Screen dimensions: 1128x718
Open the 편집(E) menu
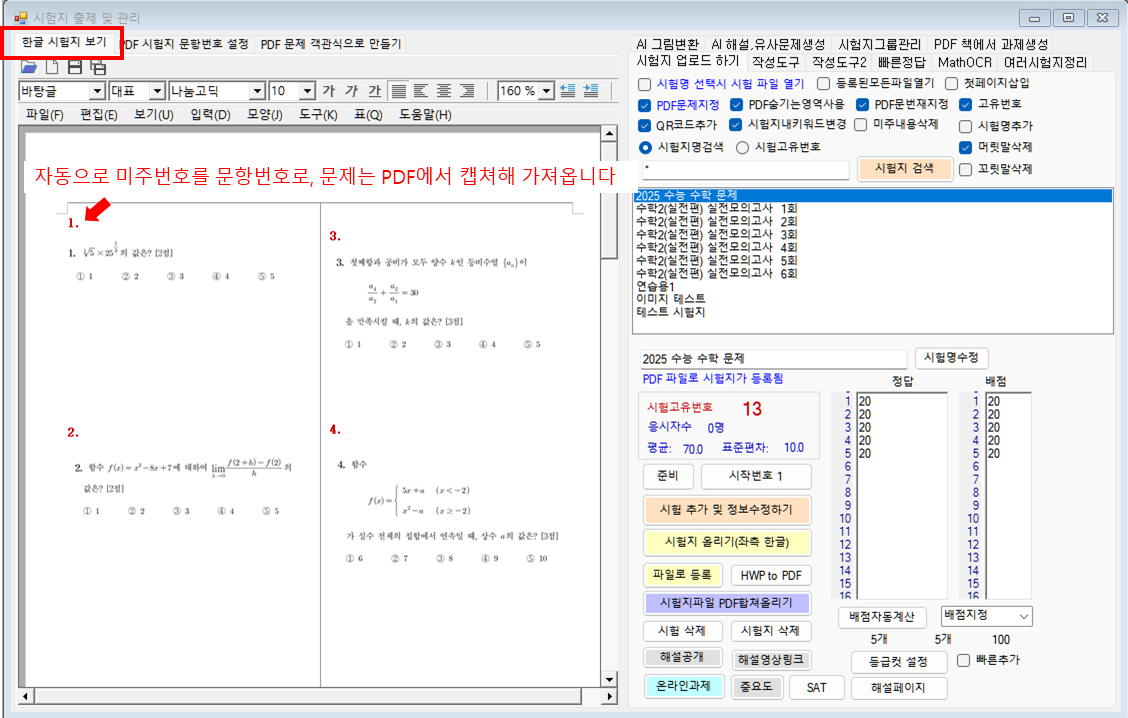pos(99,115)
